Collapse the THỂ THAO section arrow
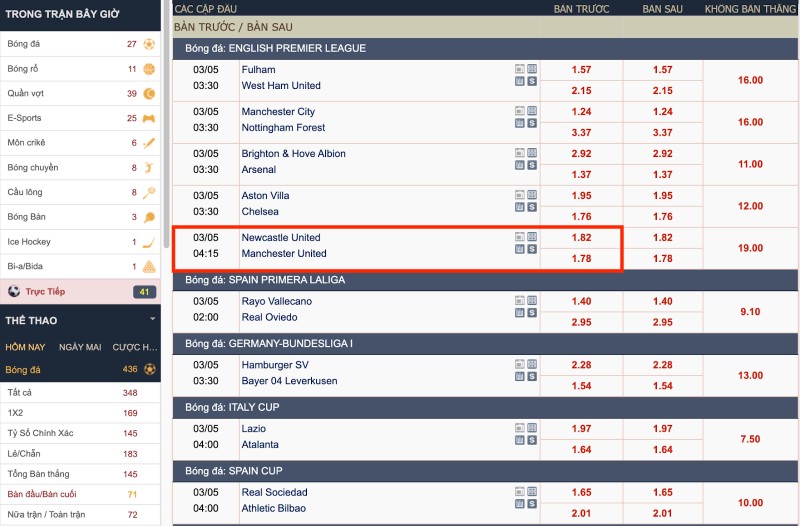This screenshot has width=800, height=526. tap(152, 320)
